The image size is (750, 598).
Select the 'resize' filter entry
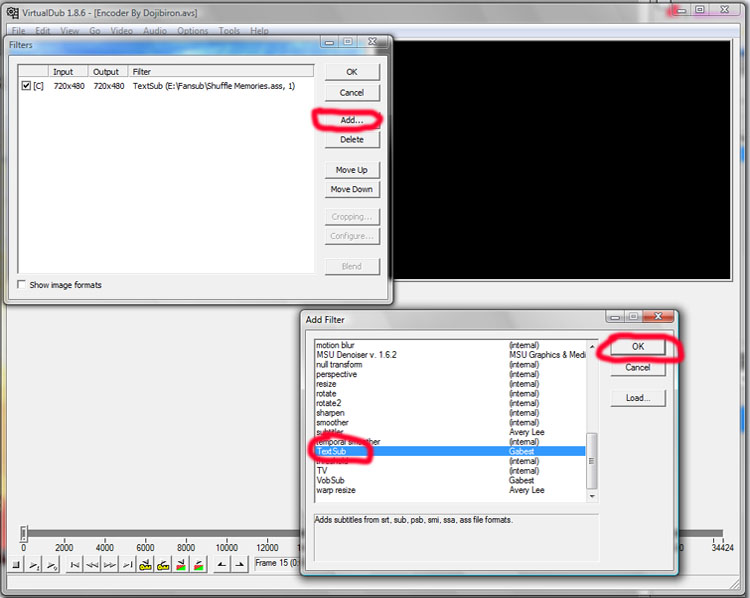pos(450,384)
